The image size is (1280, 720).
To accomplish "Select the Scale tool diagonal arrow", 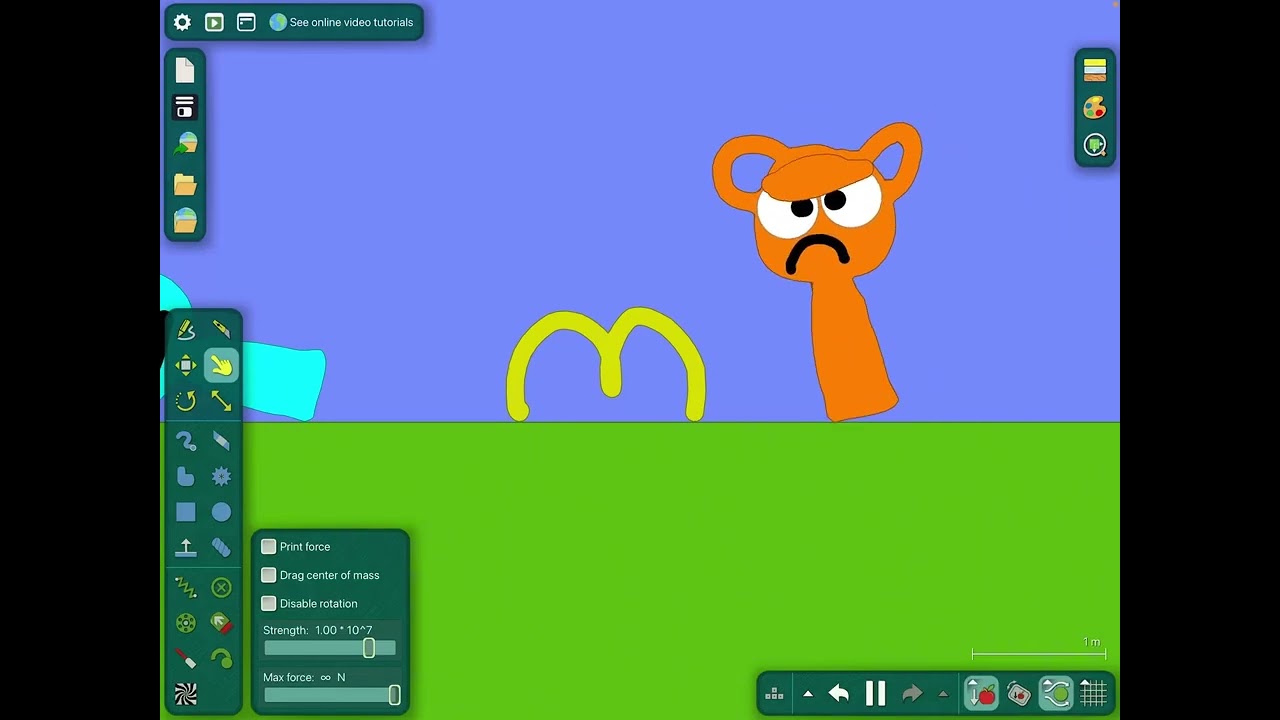I will [221, 401].
